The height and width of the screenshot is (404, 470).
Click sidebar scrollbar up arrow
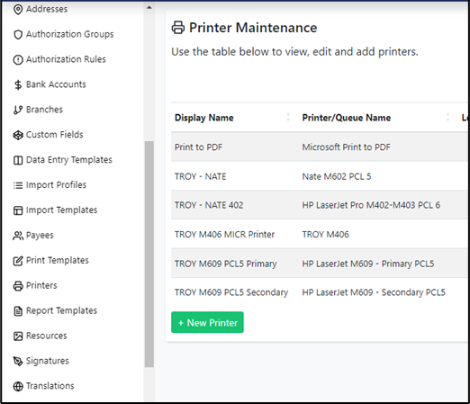[x=149, y=7]
